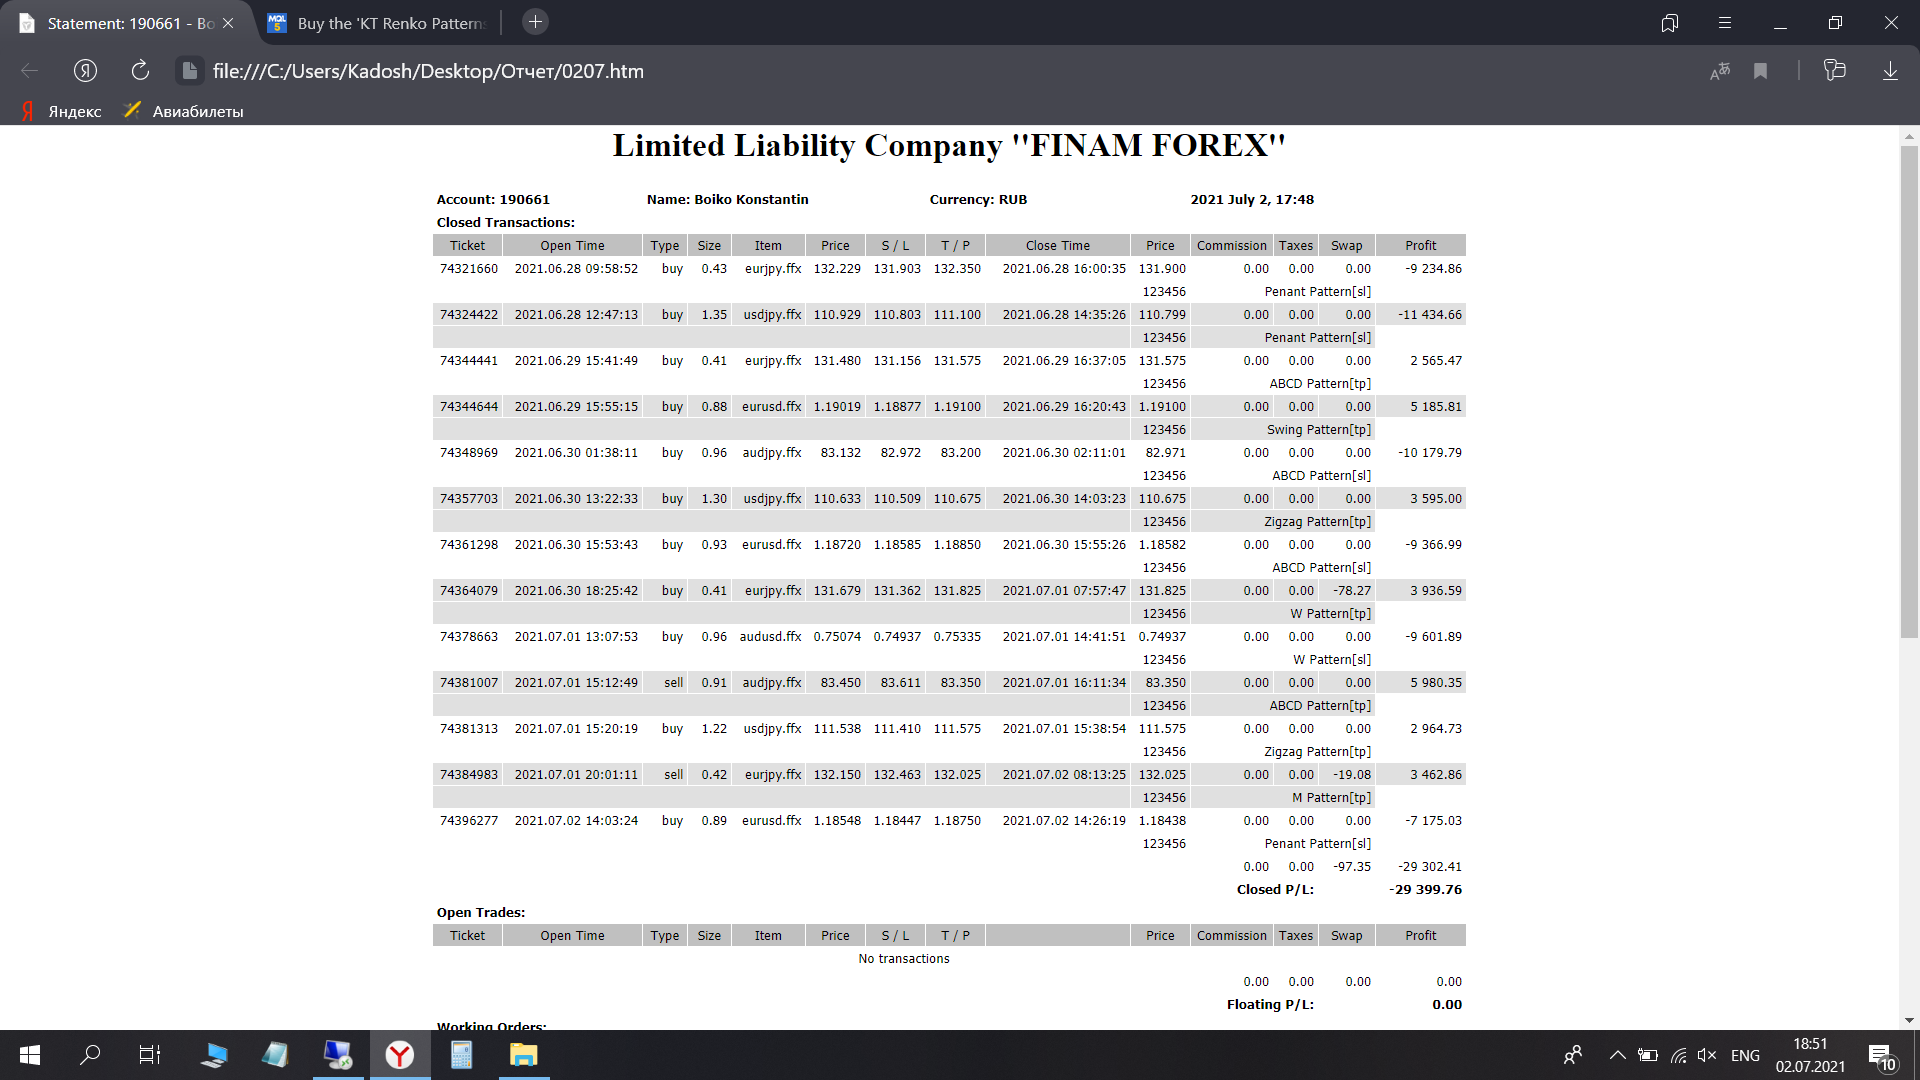
Task: Switch to the 'Buy the KT Renko Pattern' tab
Action: 390,23
